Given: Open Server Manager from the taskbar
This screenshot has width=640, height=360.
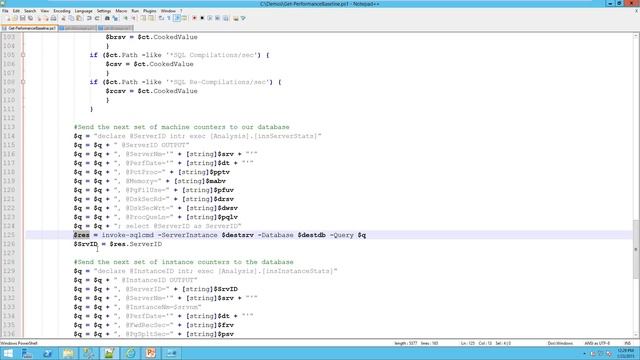Looking at the screenshot, I should pos(27,353).
